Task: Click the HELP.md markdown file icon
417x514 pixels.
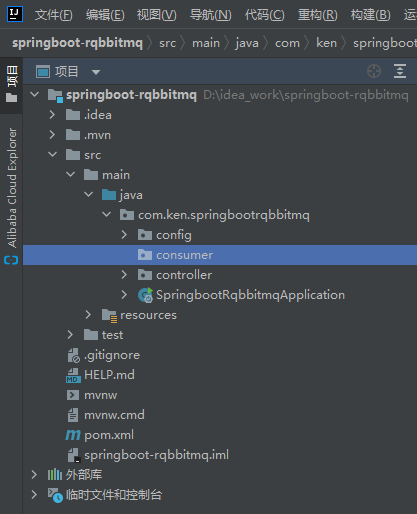Action: (x=73, y=375)
